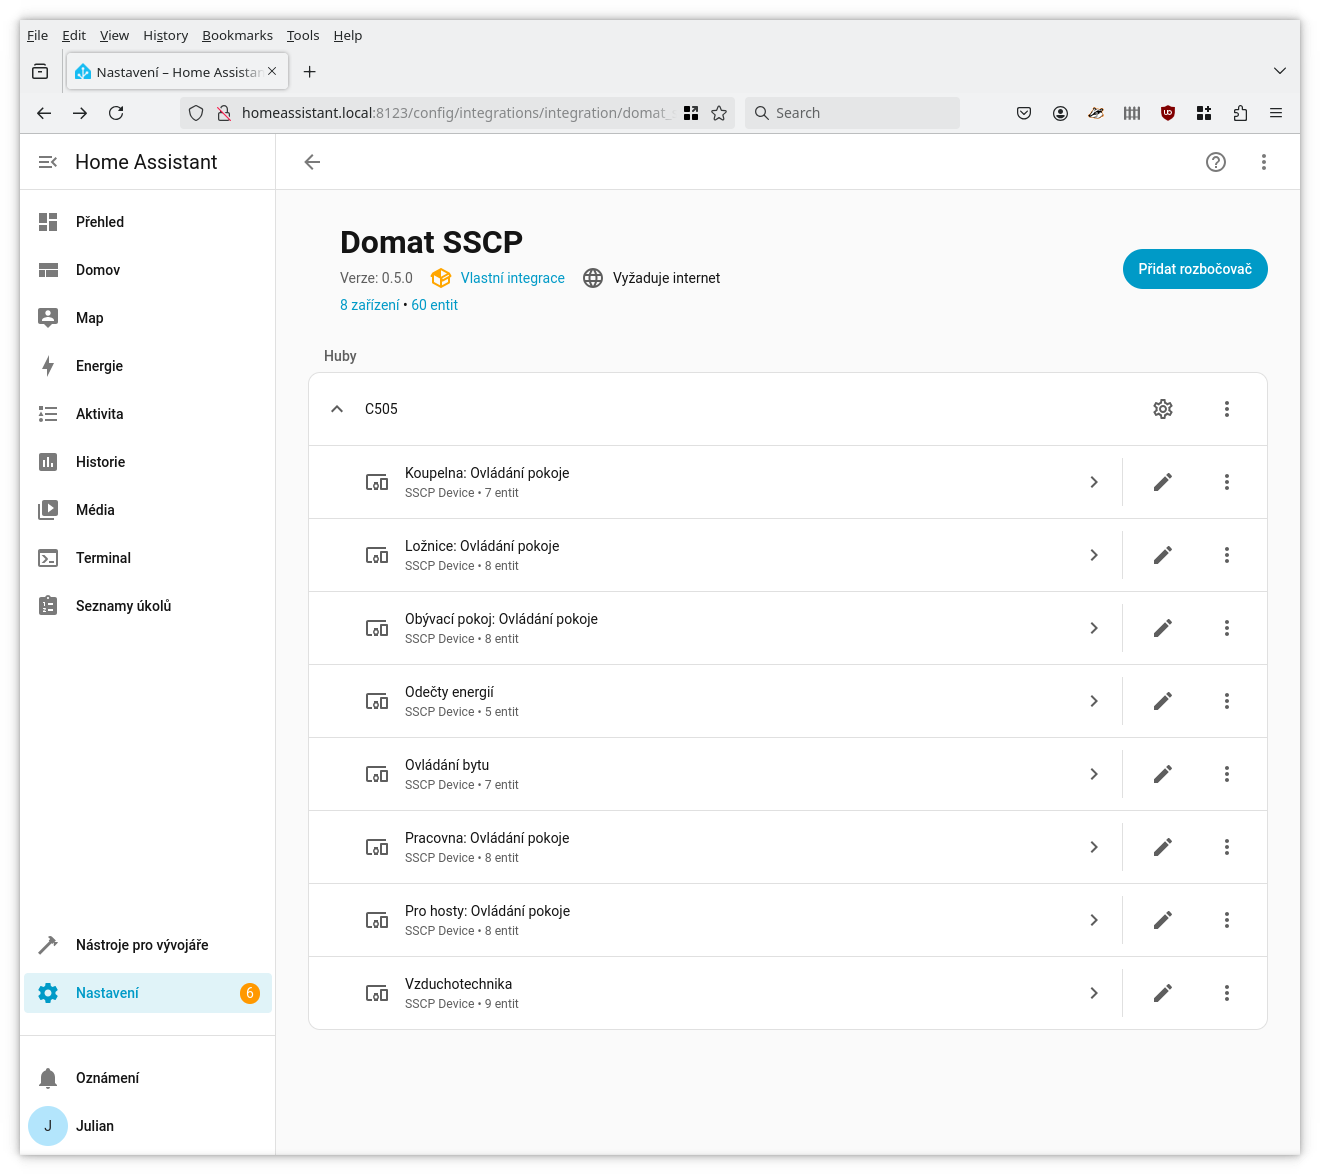
Task: Edit Ložnice: Ovládání pokoje device
Action: (x=1163, y=555)
